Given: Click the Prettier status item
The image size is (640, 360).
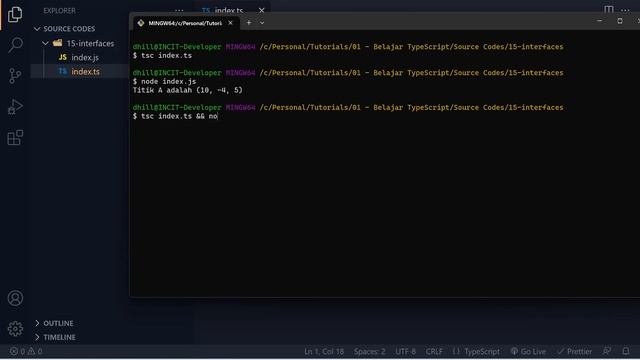Looking at the screenshot, I should coord(574,351).
